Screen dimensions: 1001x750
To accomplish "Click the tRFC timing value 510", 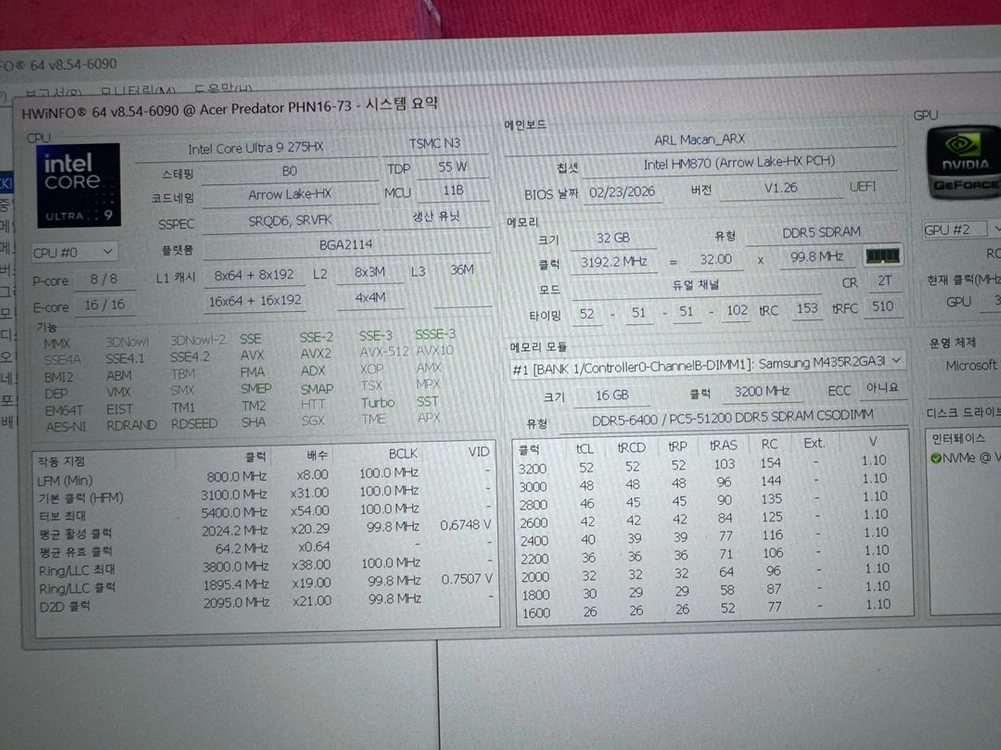I will pos(883,306).
